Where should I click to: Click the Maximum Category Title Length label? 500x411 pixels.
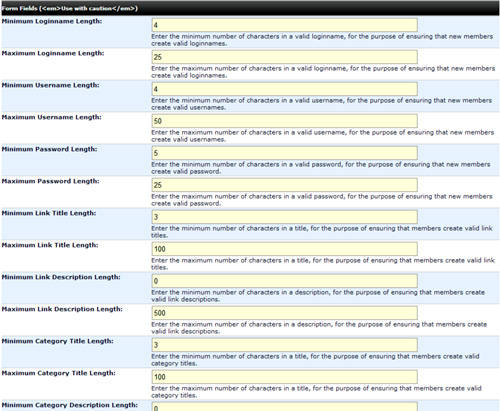click(x=59, y=373)
